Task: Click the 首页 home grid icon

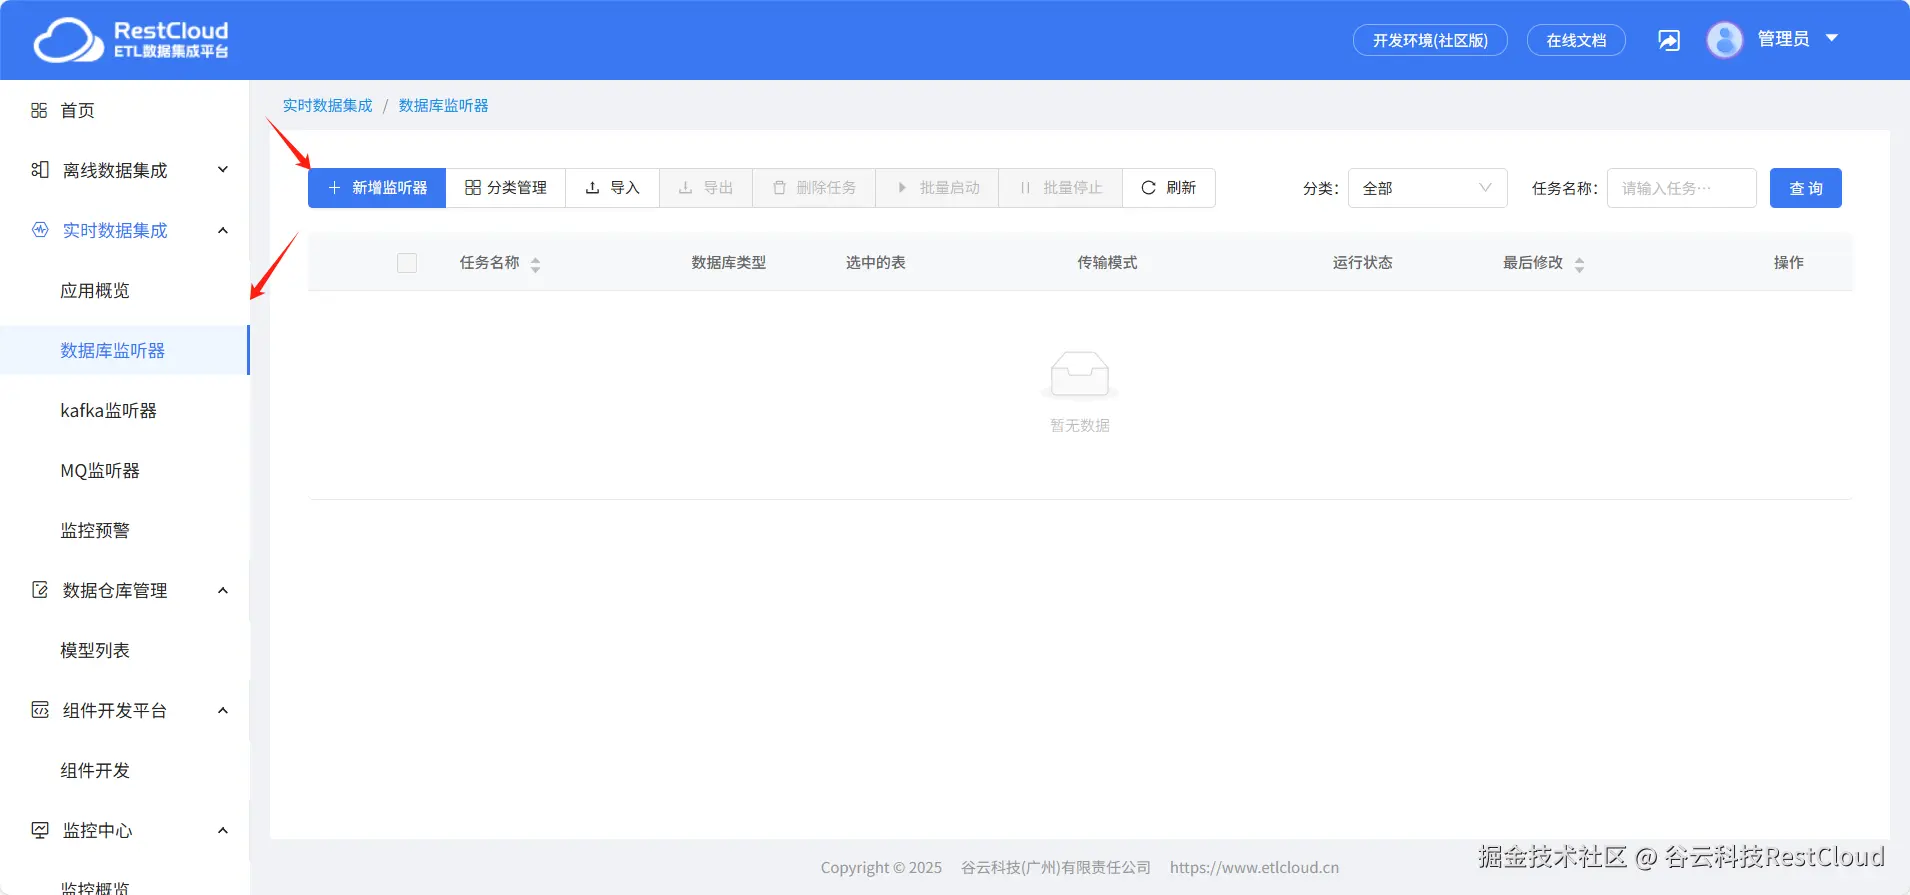Action: (39, 110)
